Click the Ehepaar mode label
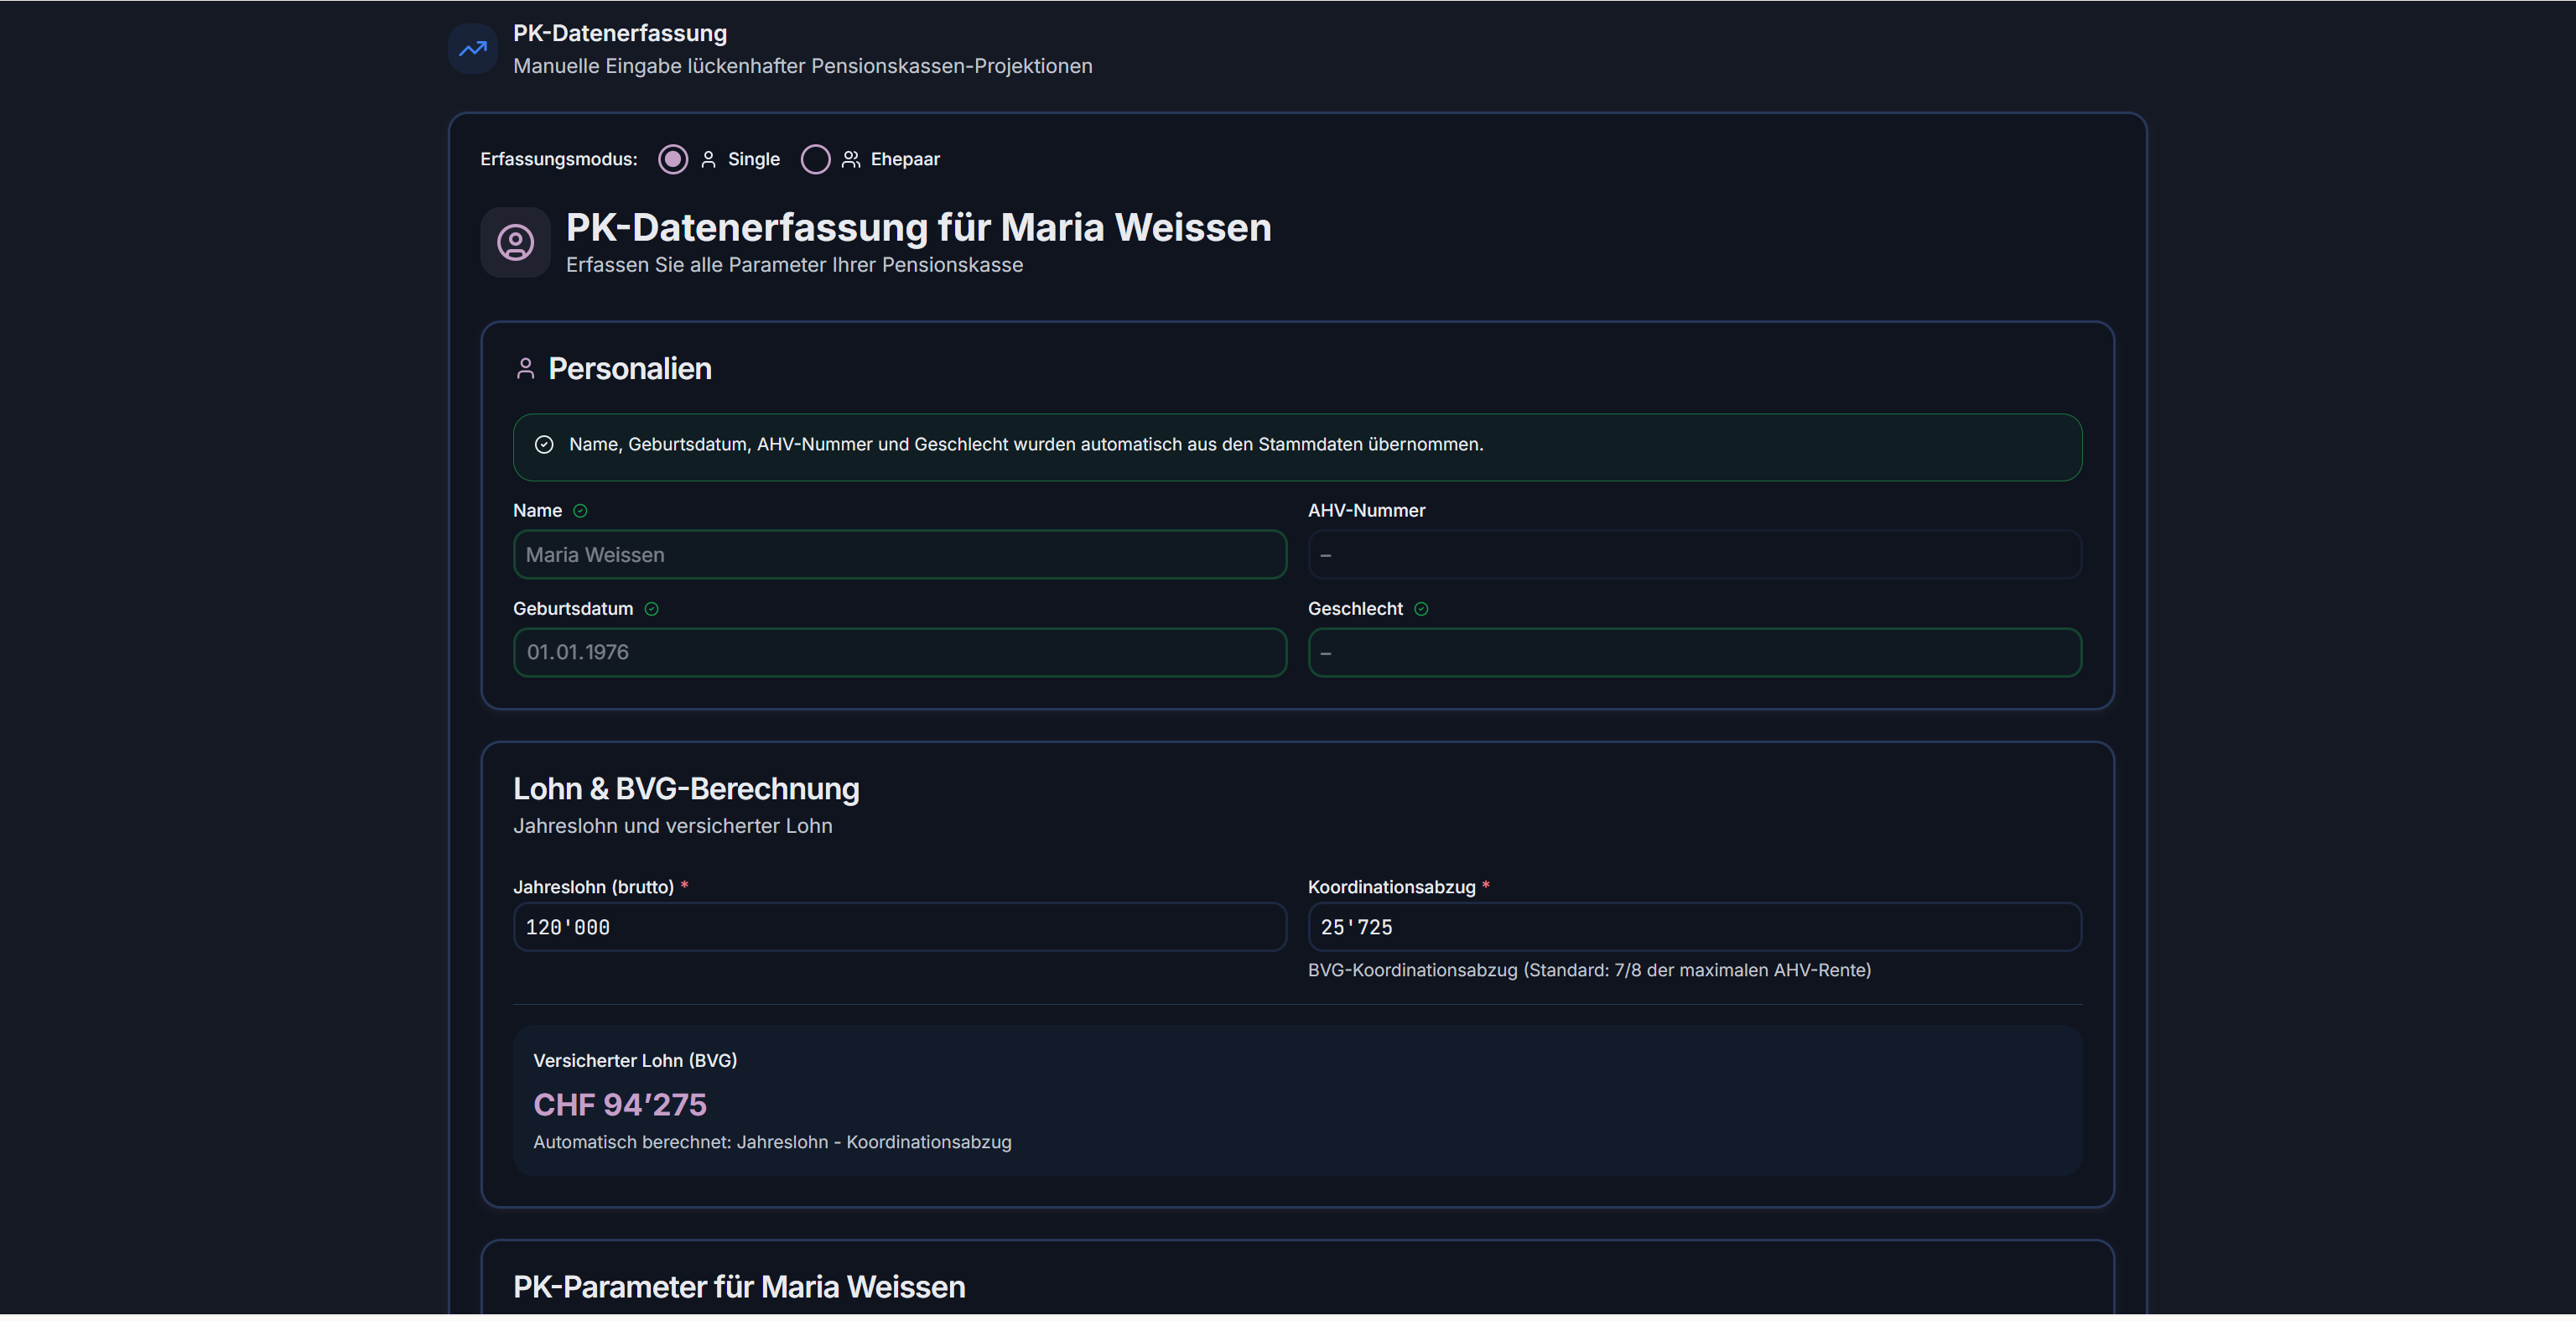 (x=904, y=160)
